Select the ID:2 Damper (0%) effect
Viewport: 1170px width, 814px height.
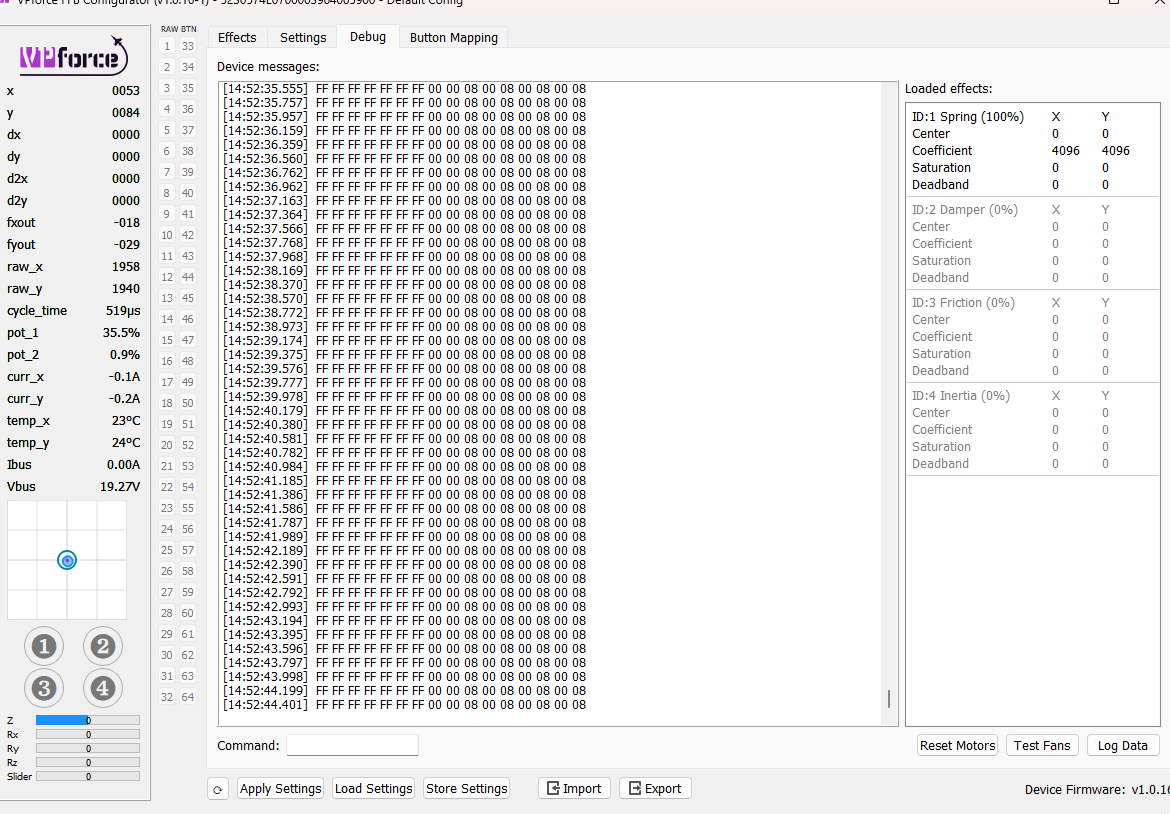(965, 210)
